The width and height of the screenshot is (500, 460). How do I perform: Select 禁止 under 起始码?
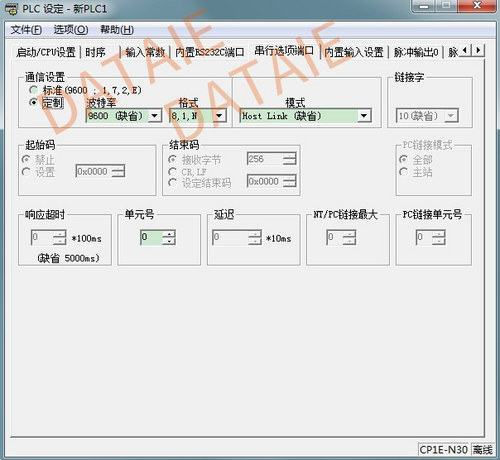click(38, 160)
